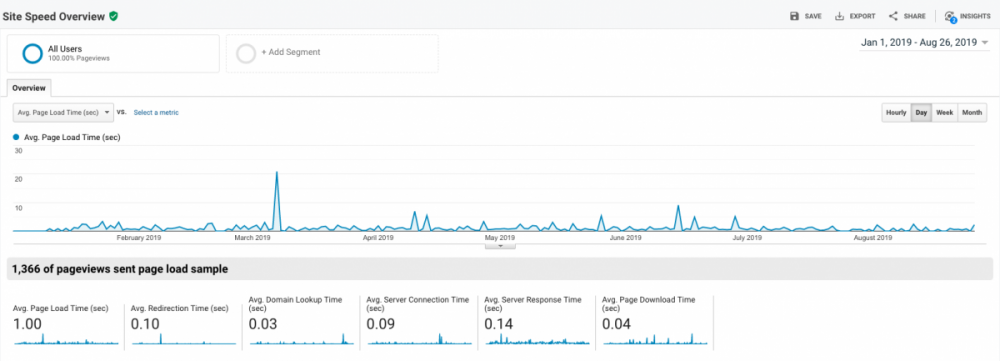Click the All Users segment box
This screenshot has width=1000, height=361.
[113, 54]
